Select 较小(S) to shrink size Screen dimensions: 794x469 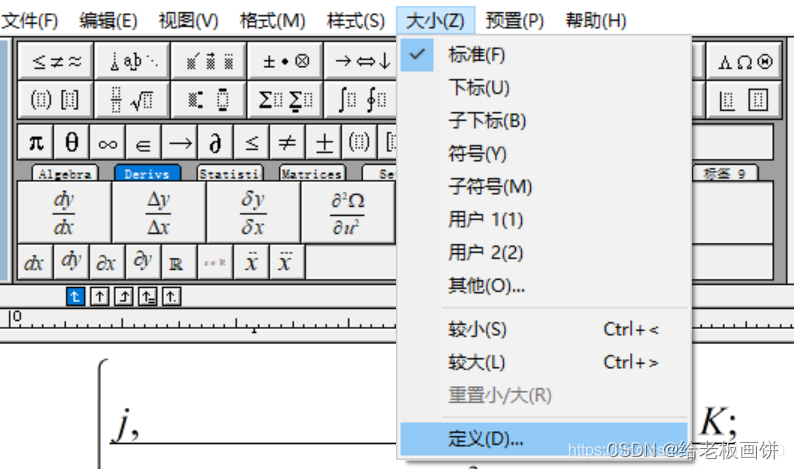pos(544,330)
